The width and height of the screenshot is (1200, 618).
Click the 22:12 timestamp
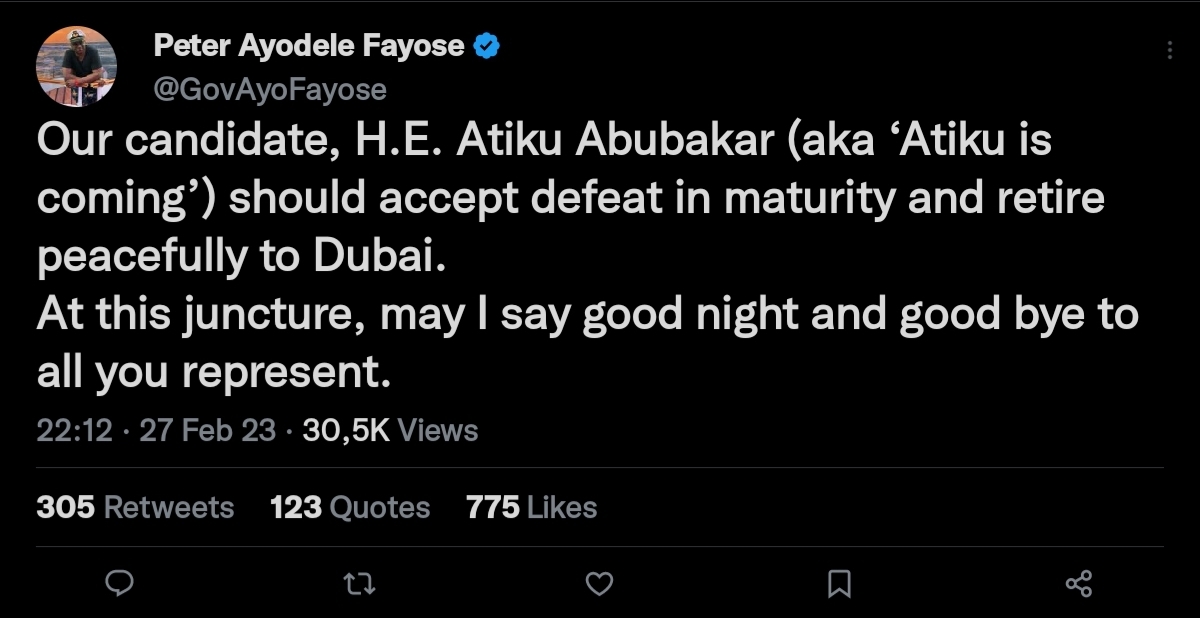tap(74, 431)
